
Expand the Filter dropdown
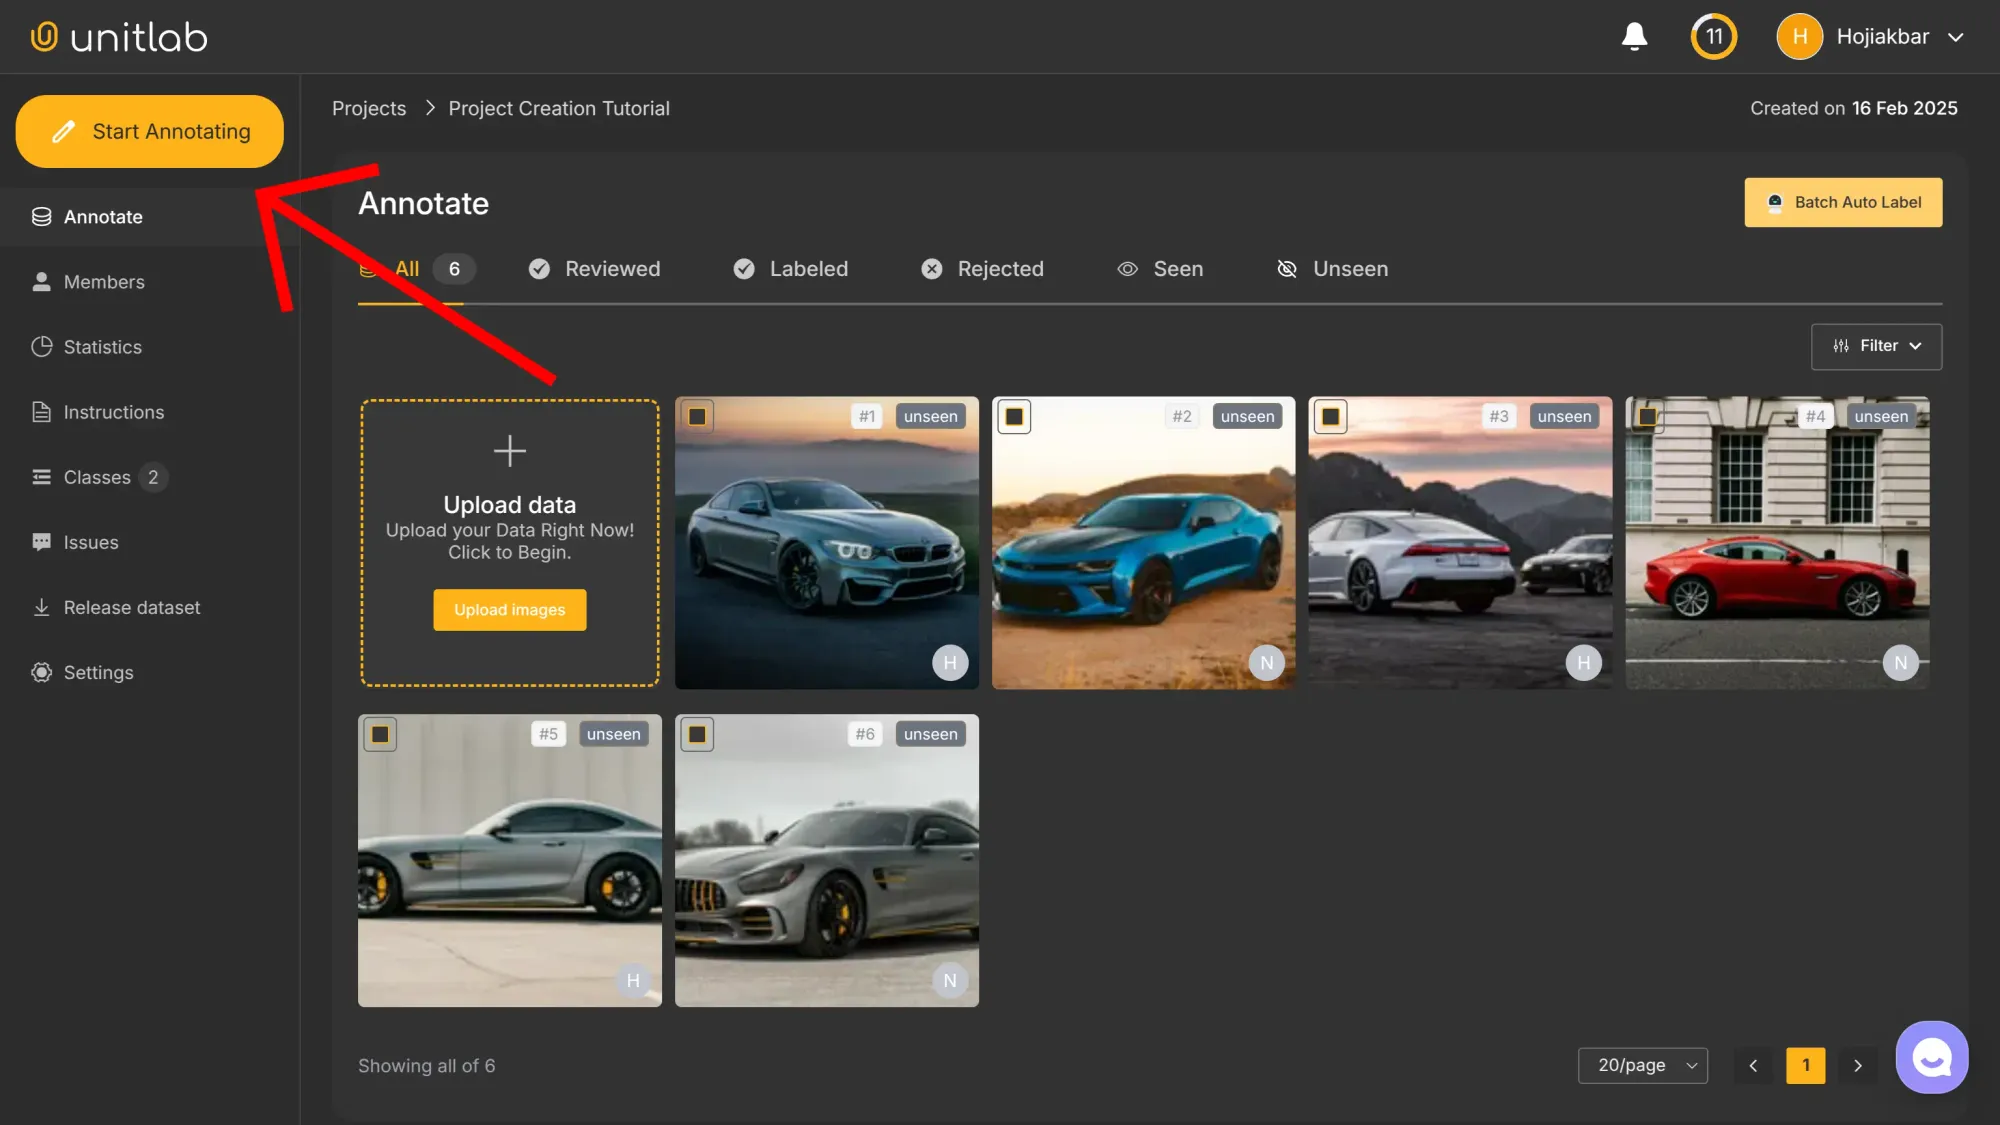click(x=1876, y=346)
